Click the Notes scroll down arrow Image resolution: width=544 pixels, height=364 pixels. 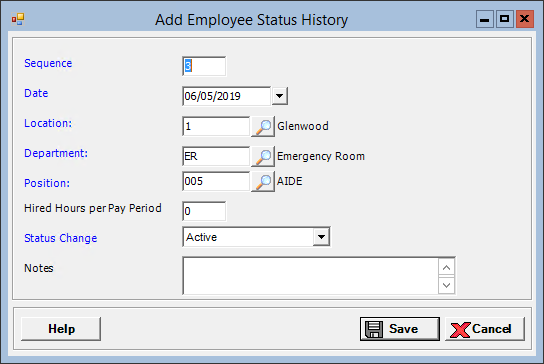447,285
